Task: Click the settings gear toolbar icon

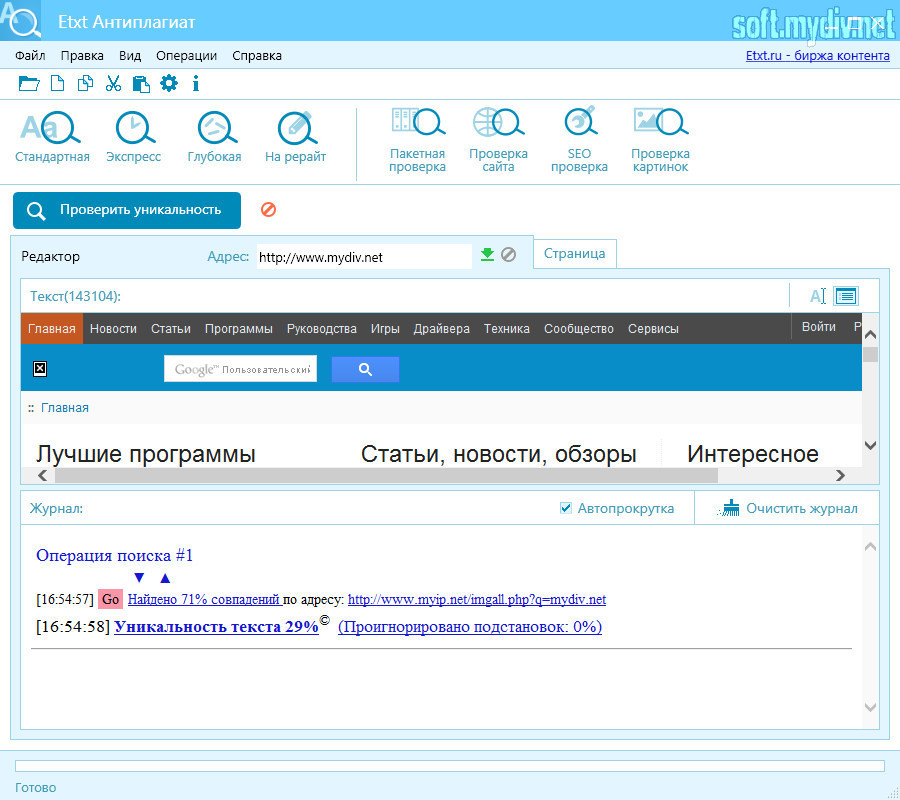Action: point(169,84)
